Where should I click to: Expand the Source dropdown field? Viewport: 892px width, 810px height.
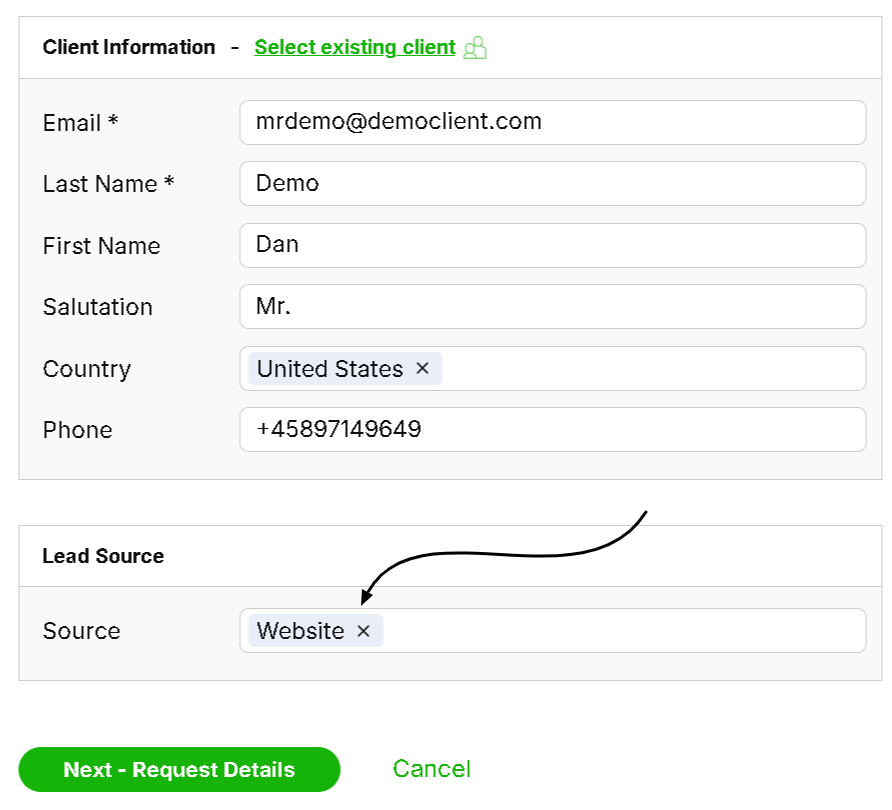[x=620, y=631]
